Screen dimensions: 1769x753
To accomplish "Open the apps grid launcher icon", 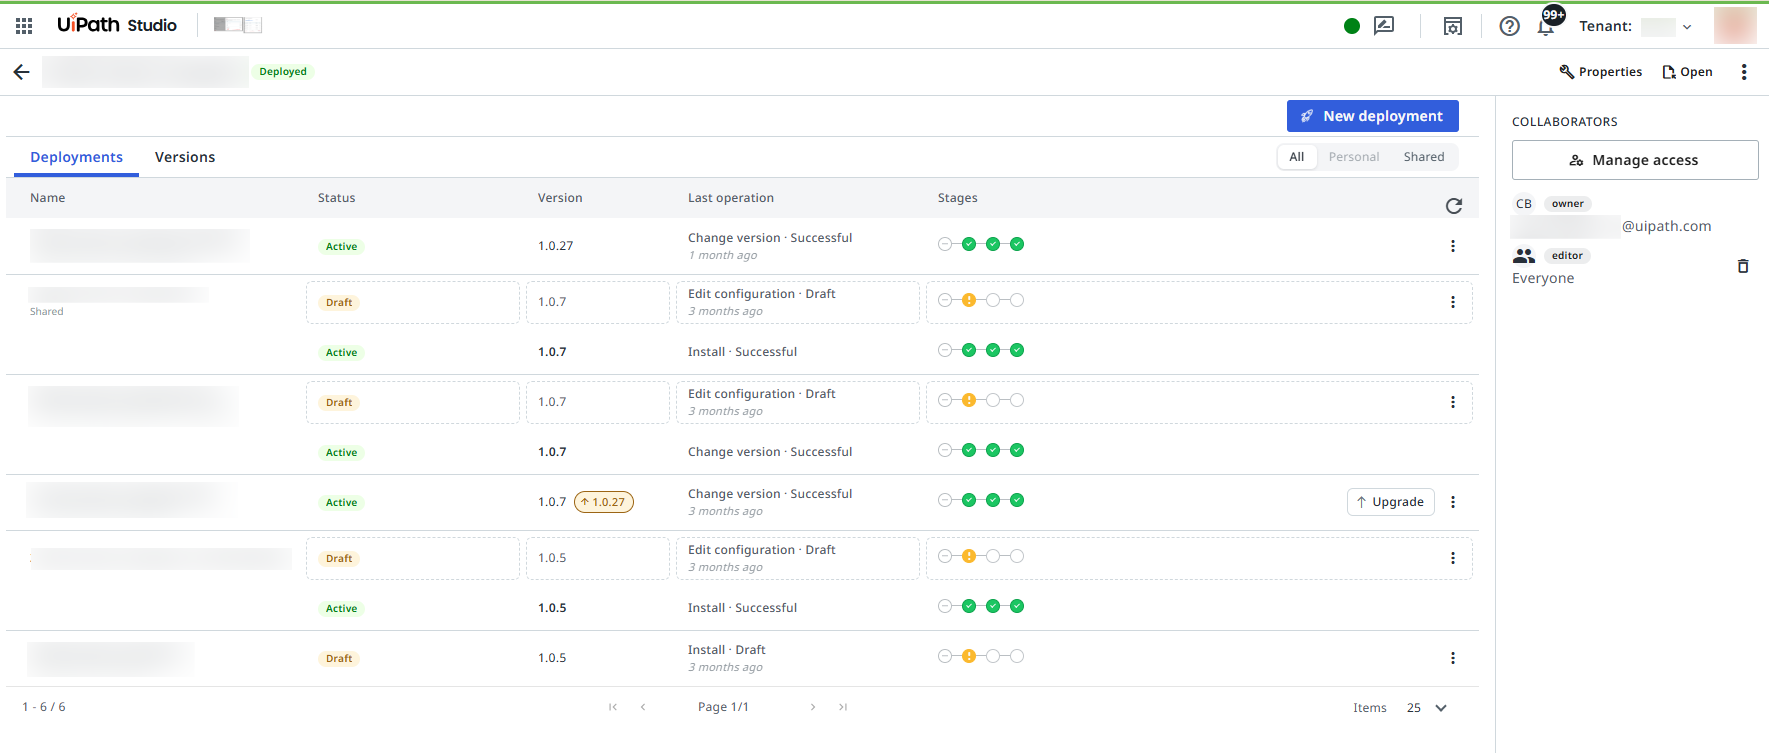I will coord(24,25).
